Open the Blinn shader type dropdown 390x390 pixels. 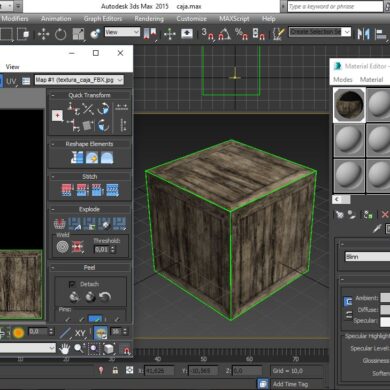pos(367,257)
